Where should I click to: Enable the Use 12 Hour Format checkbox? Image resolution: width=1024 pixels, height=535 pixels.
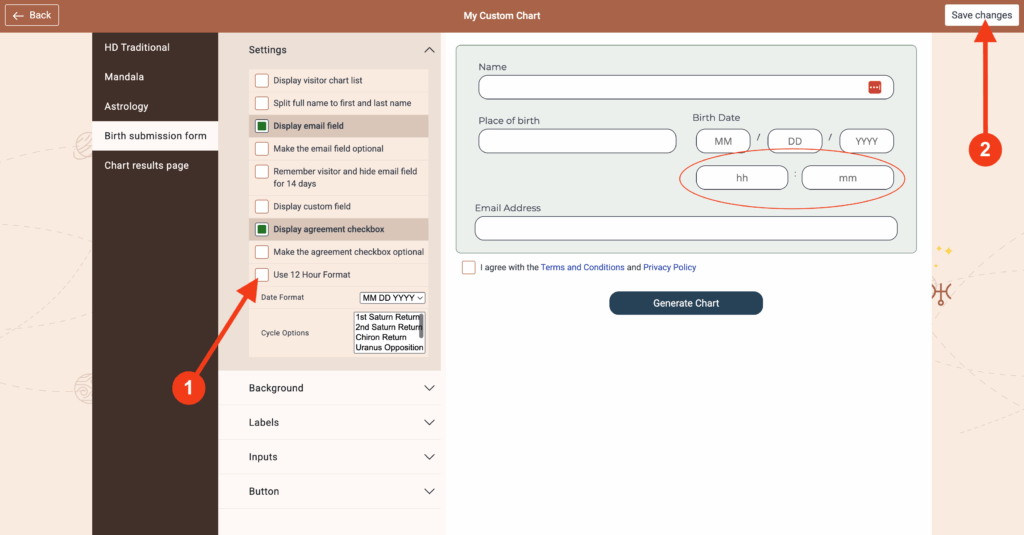tap(262, 275)
